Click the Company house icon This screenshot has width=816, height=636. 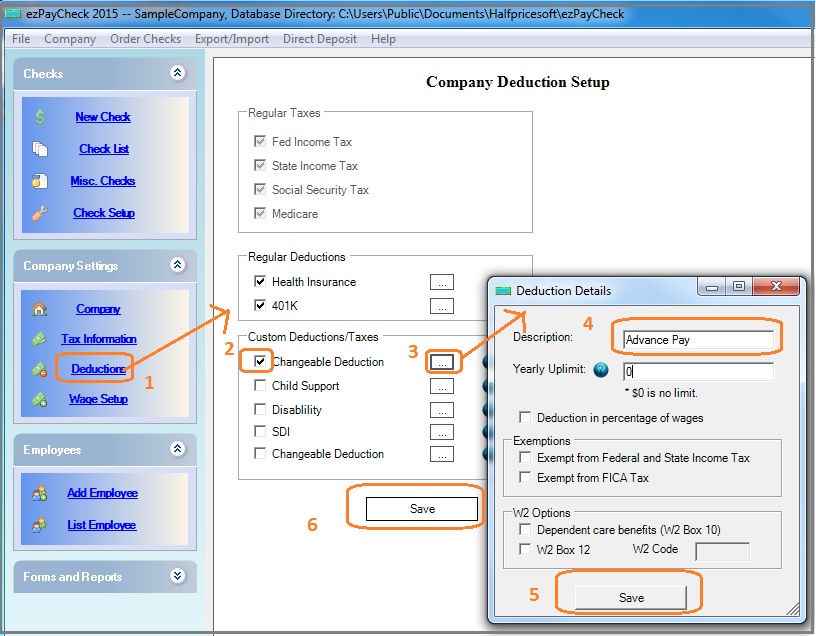tap(40, 309)
